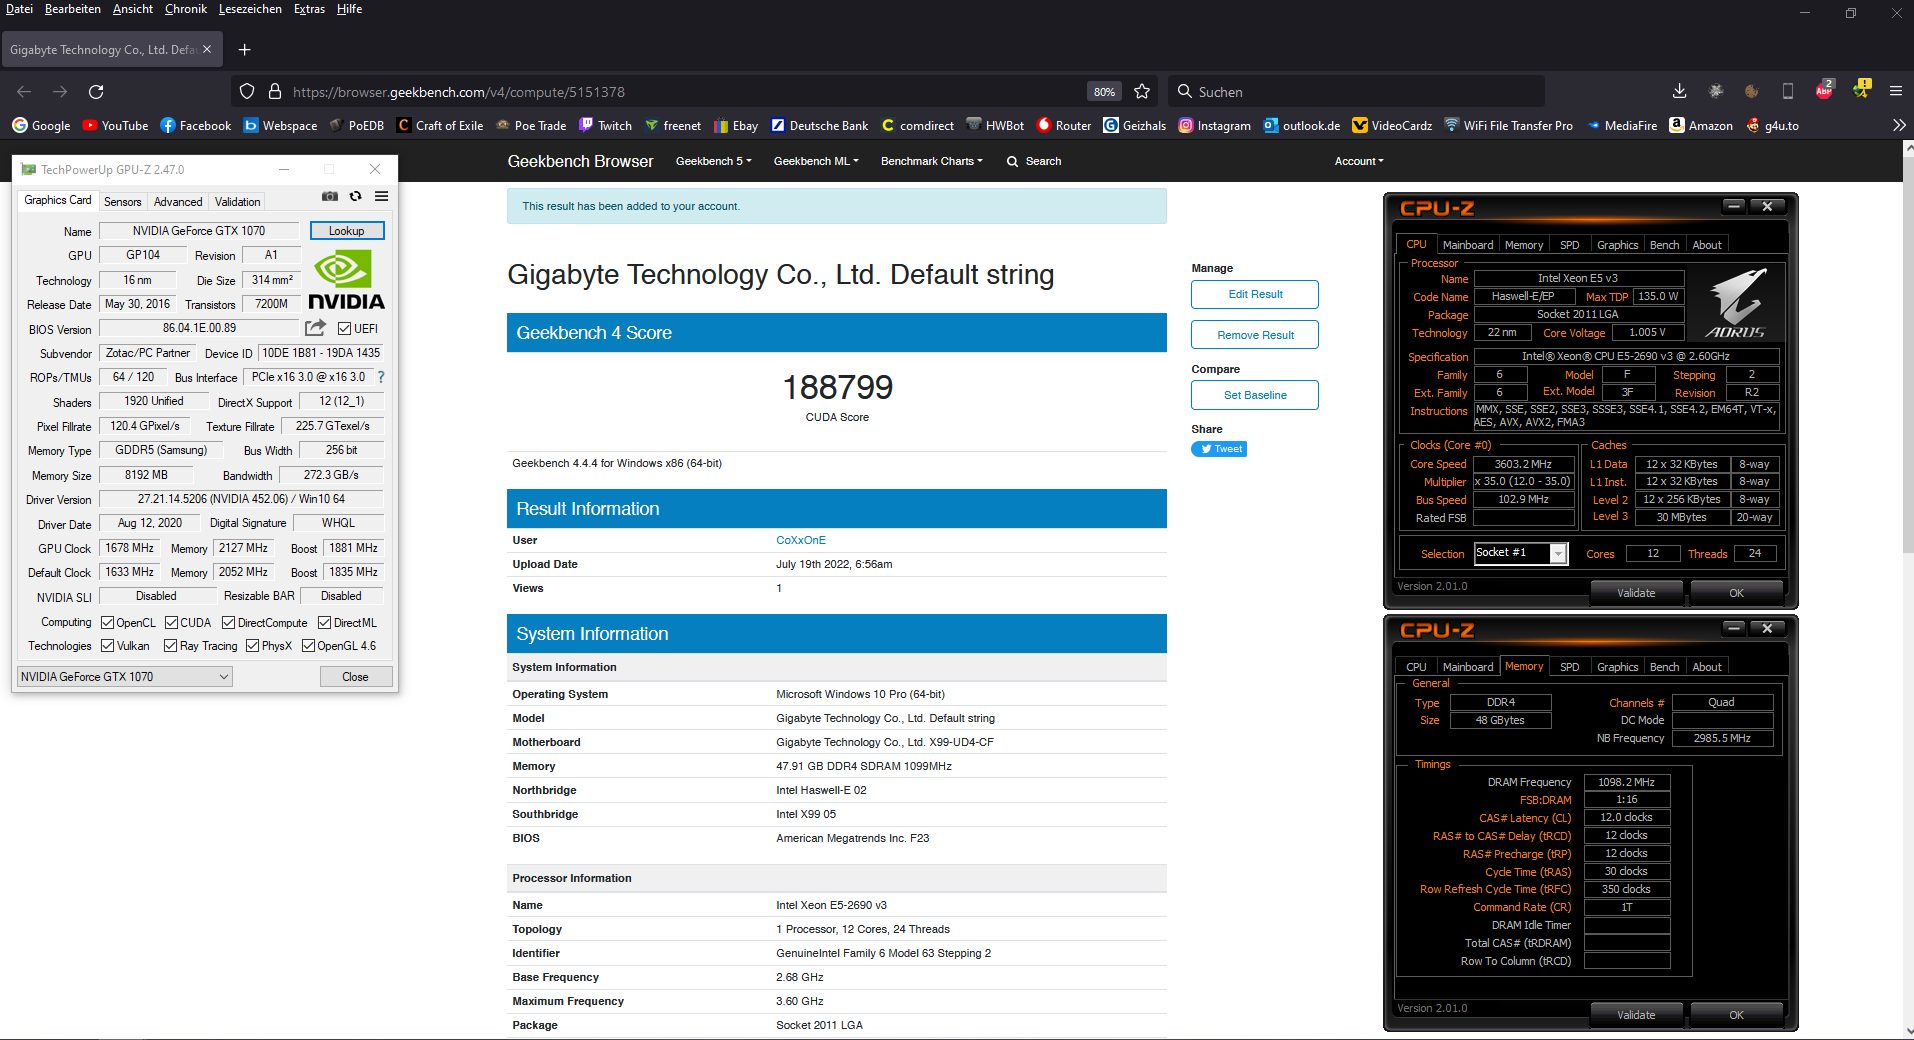Image resolution: width=1914 pixels, height=1040 pixels.
Task: Open the Chronik menu in Firefox
Action: click(186, 9)
